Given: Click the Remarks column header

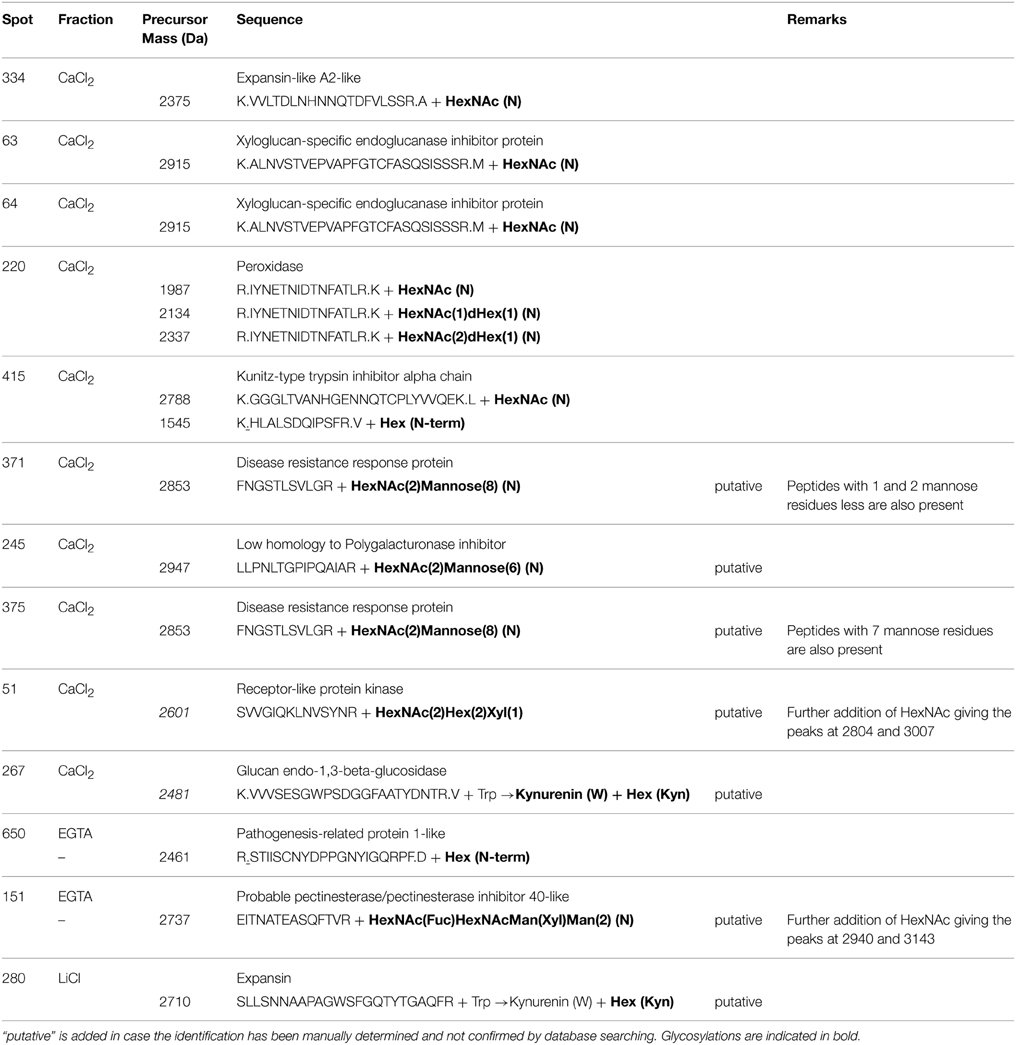Looking at the screenshot, I should point(816,20).
